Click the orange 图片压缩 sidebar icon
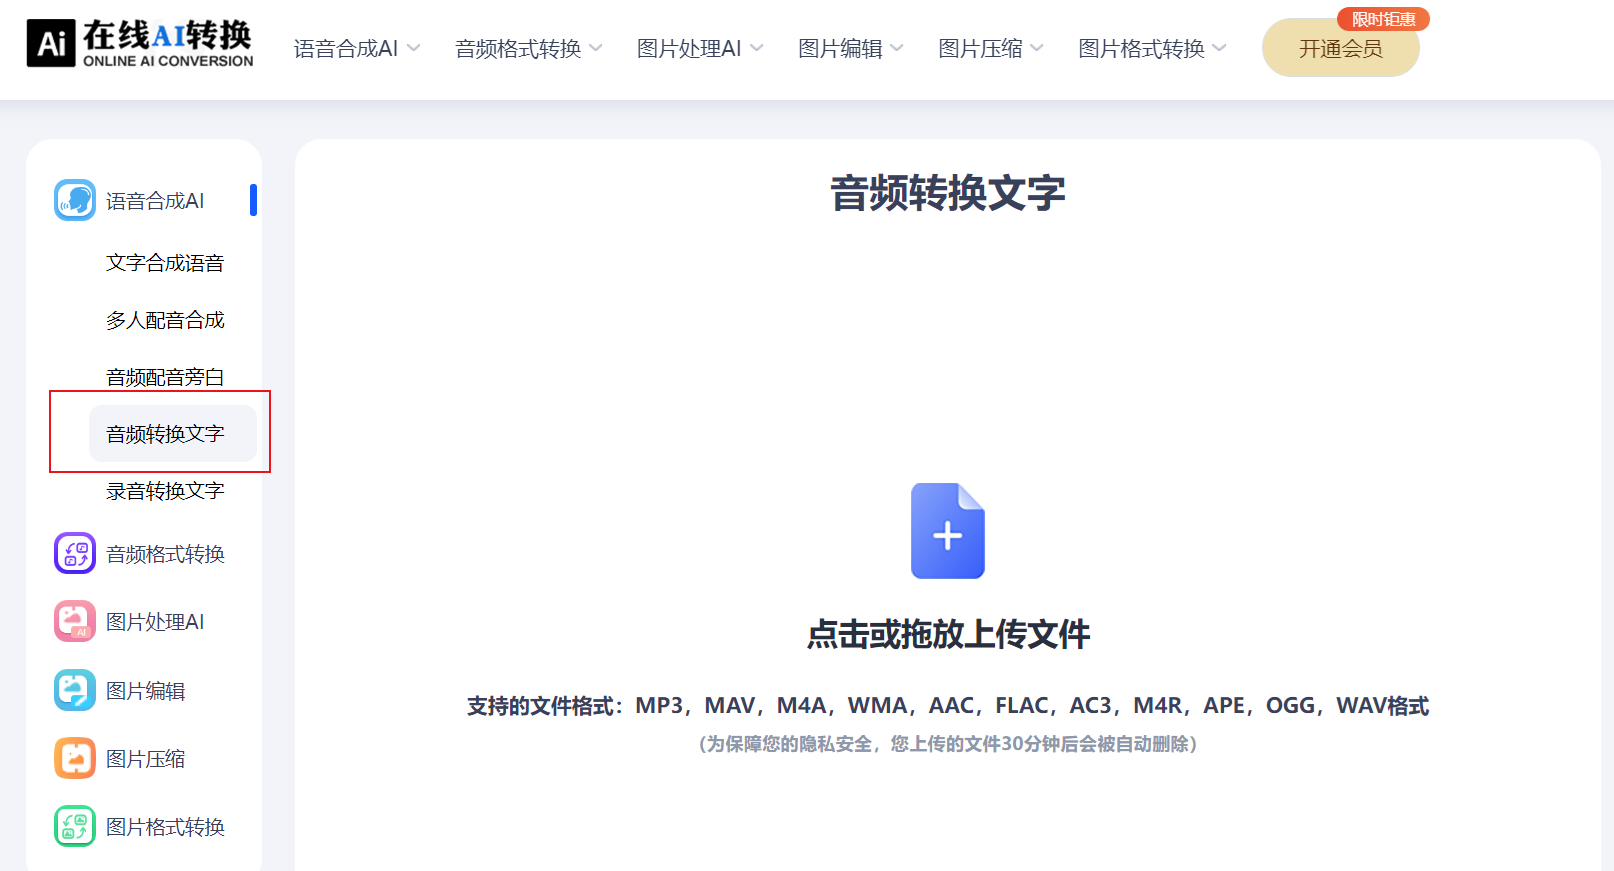The image size is (1614, 871). click(x=75, y=758)
